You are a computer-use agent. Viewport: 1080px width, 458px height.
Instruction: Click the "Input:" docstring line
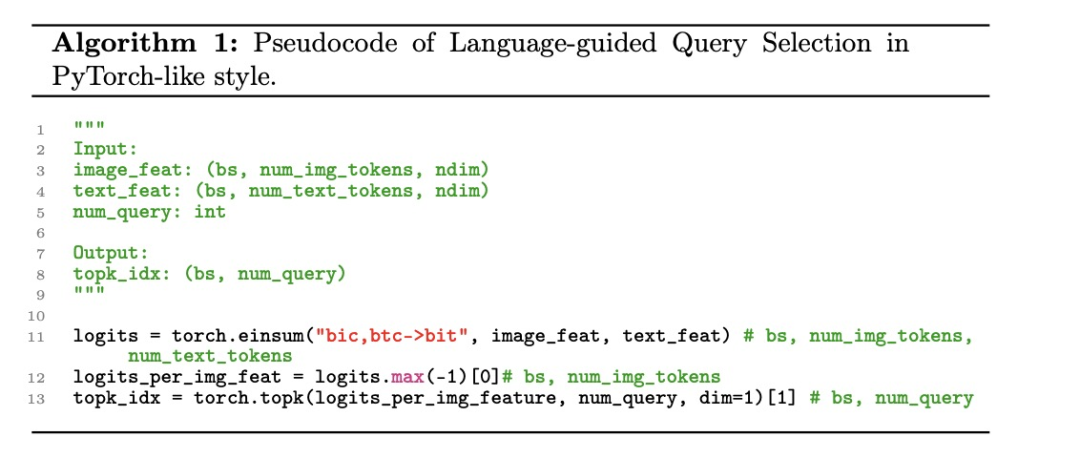[105, 149]
